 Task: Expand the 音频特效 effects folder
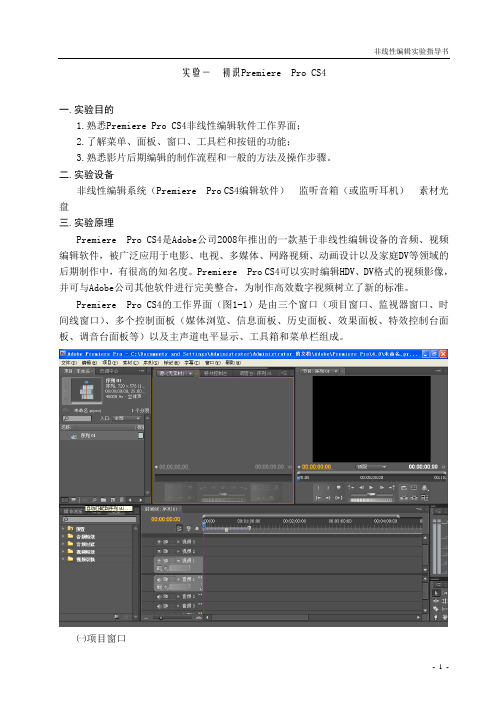pyautogui.click(x=63, y=536)
